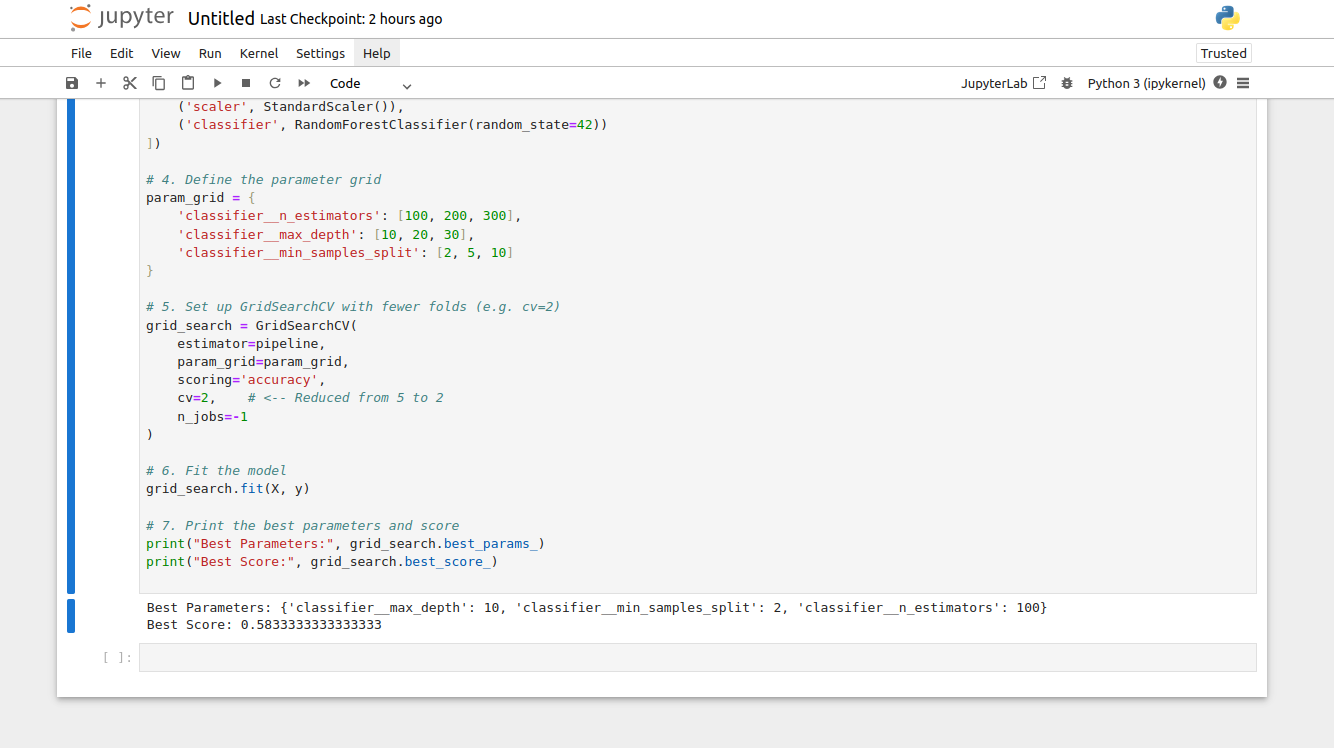Enable the debugger bug icon
1334x748 pixels.
click(1067, 83)
